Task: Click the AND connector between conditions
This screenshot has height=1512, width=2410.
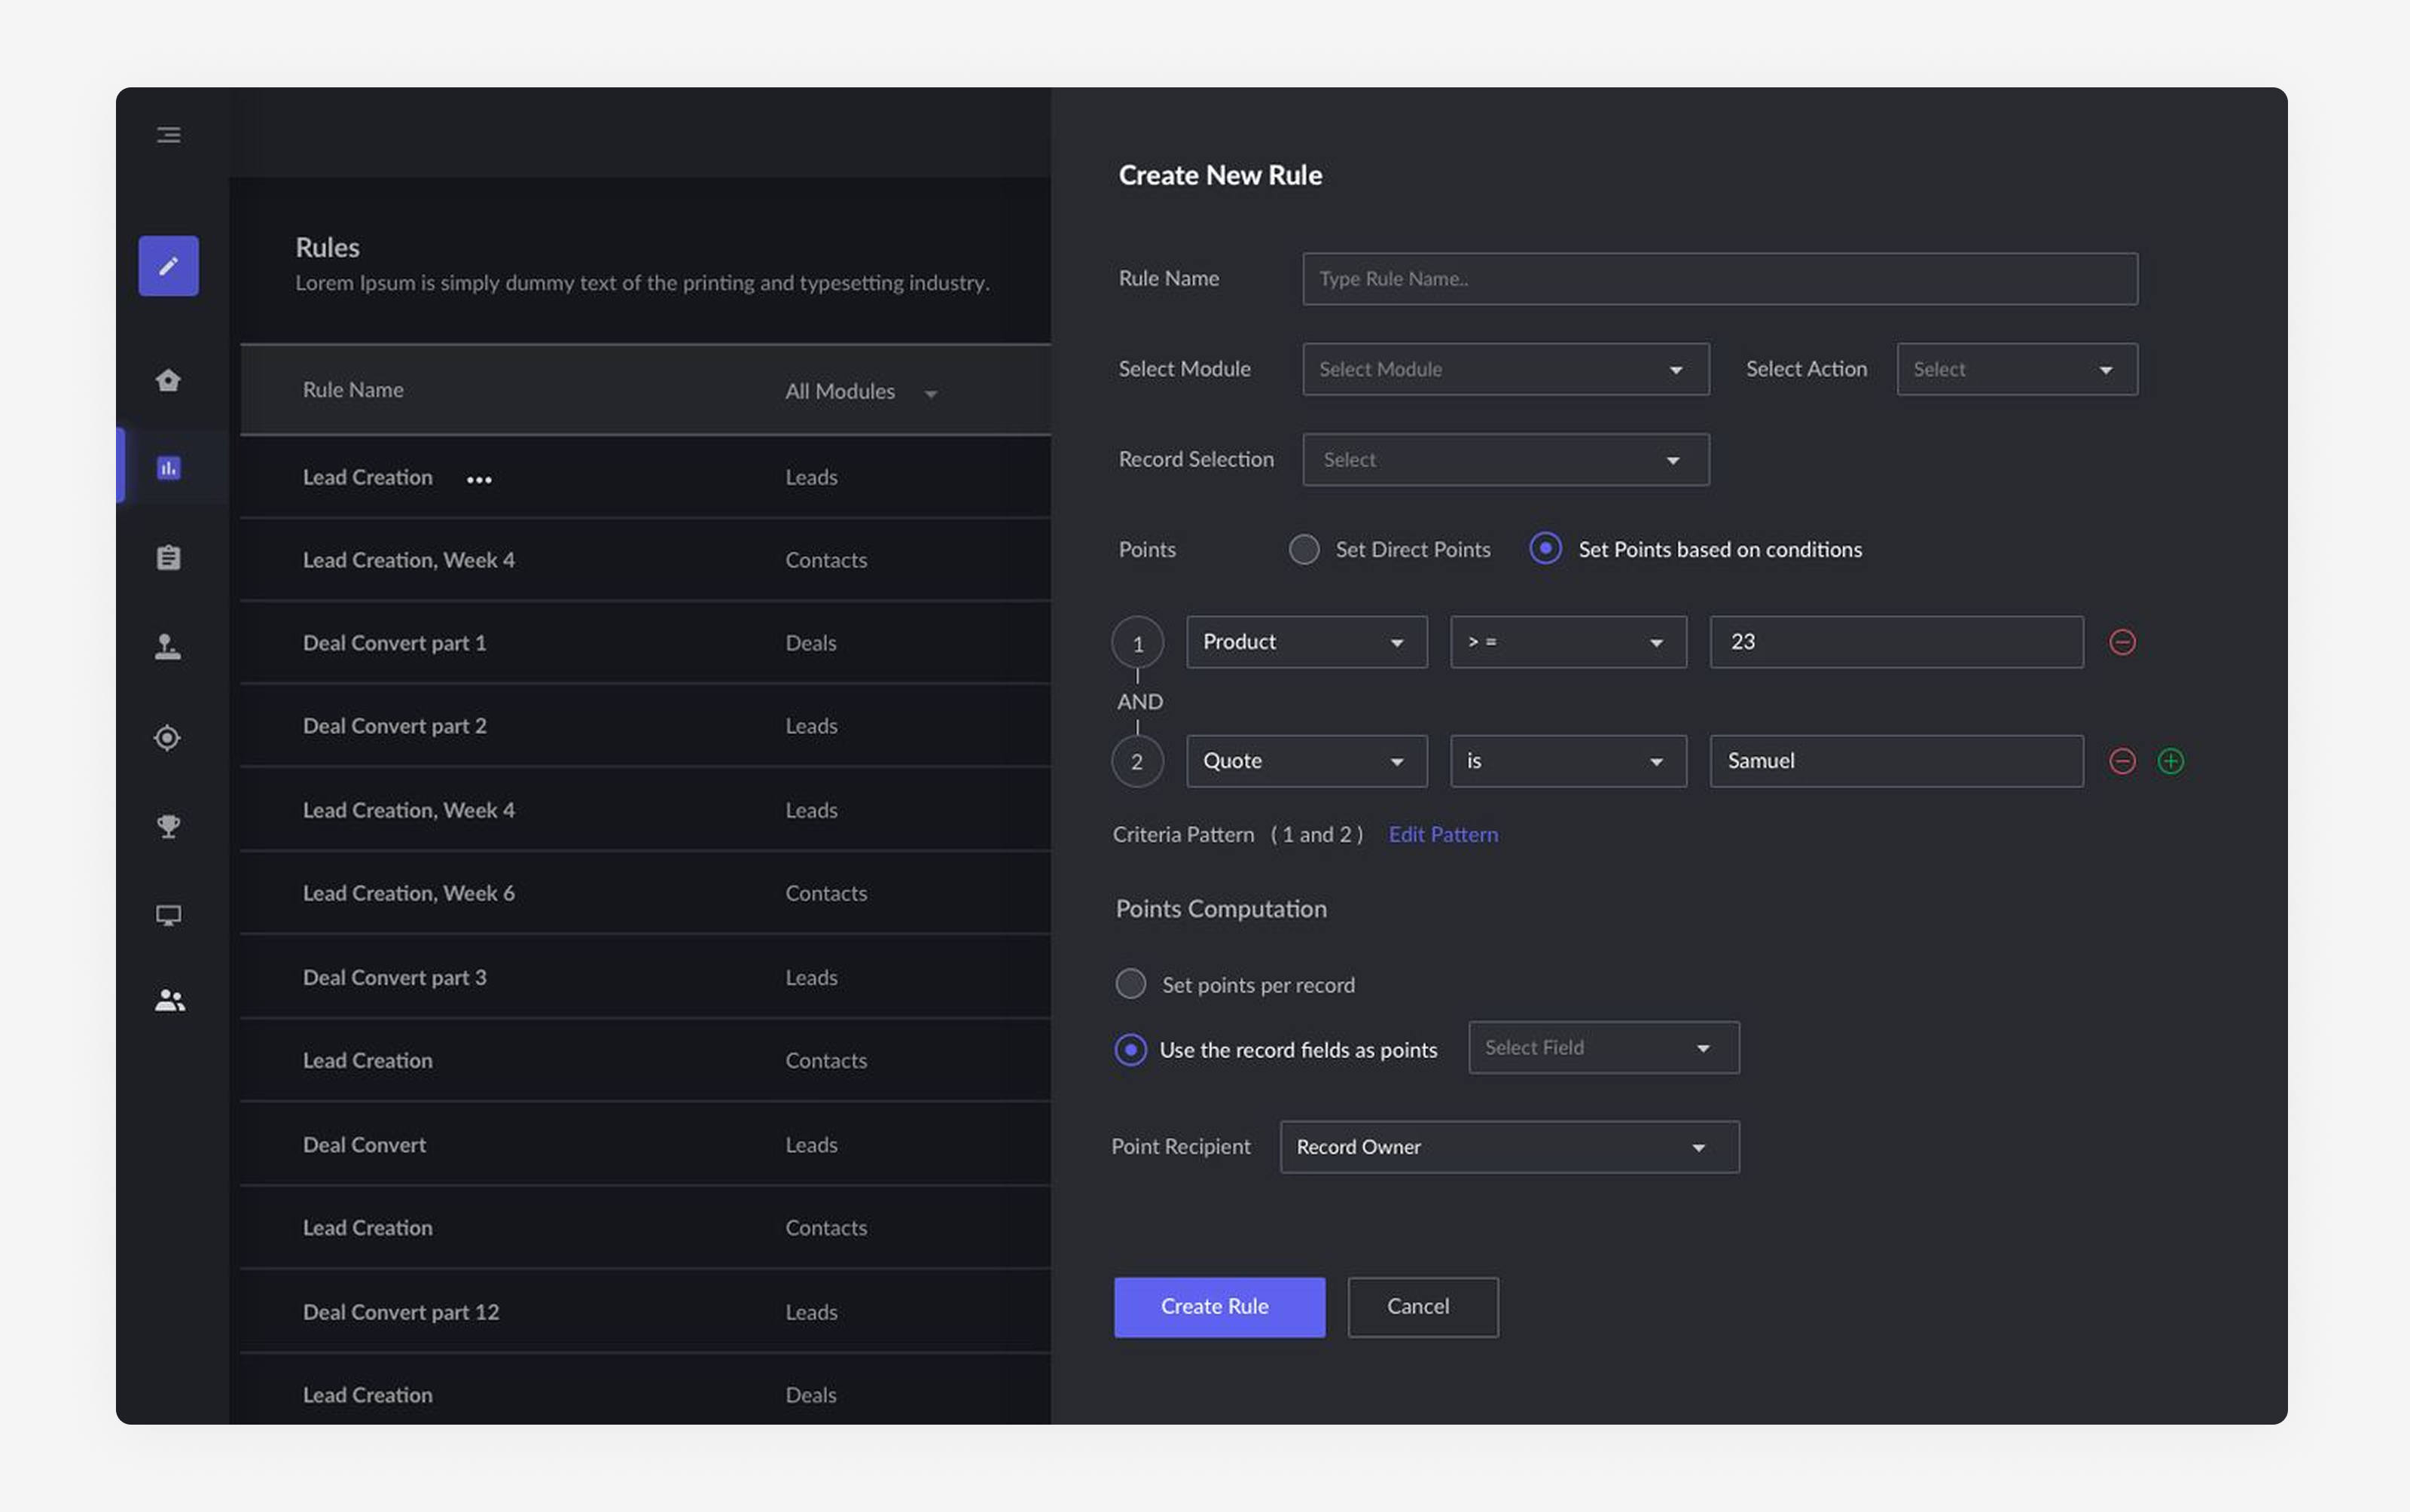Action: coord(1139,702)
